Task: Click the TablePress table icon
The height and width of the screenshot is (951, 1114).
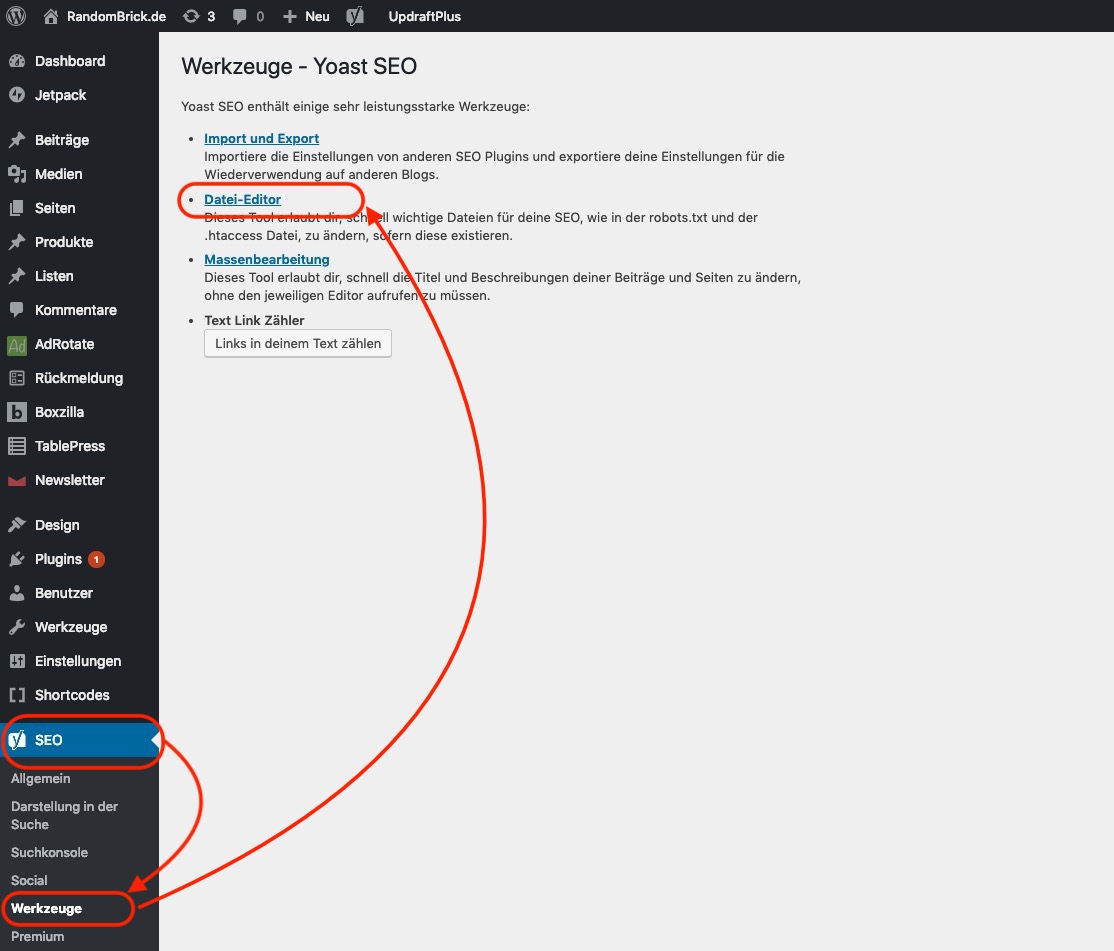Action: (16, 446)
